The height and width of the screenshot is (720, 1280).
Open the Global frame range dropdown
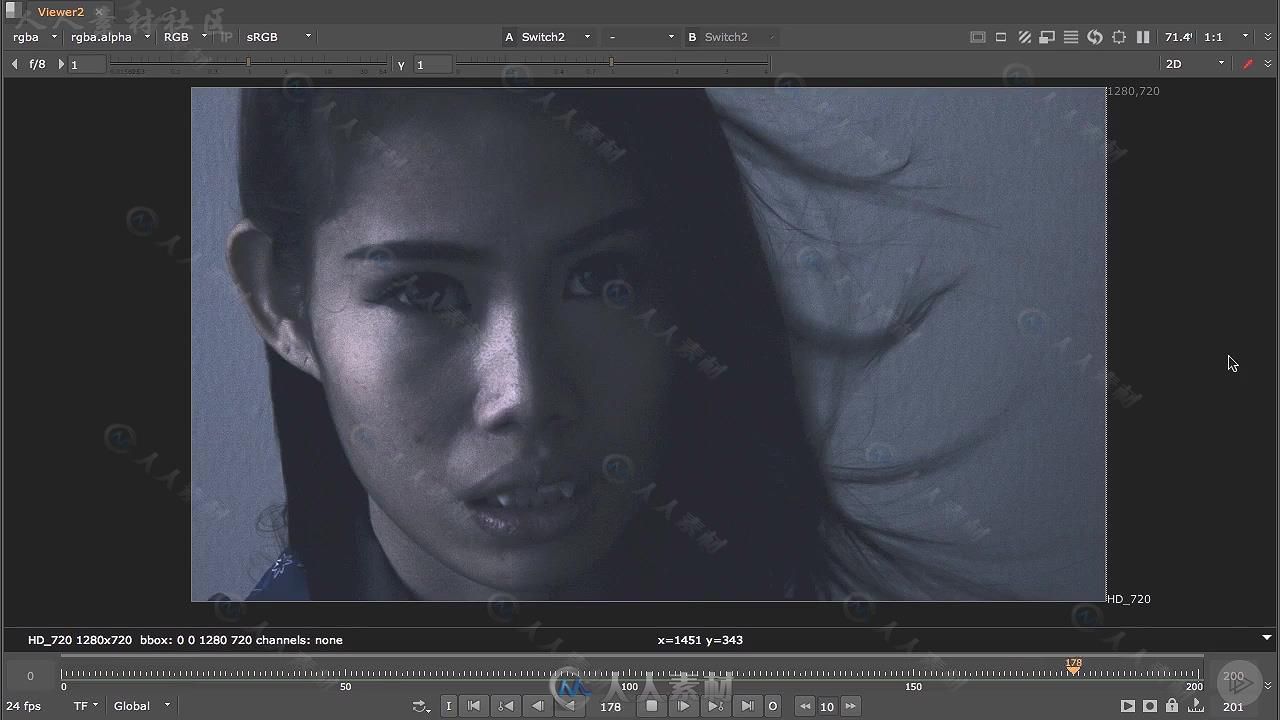(141, 706)
